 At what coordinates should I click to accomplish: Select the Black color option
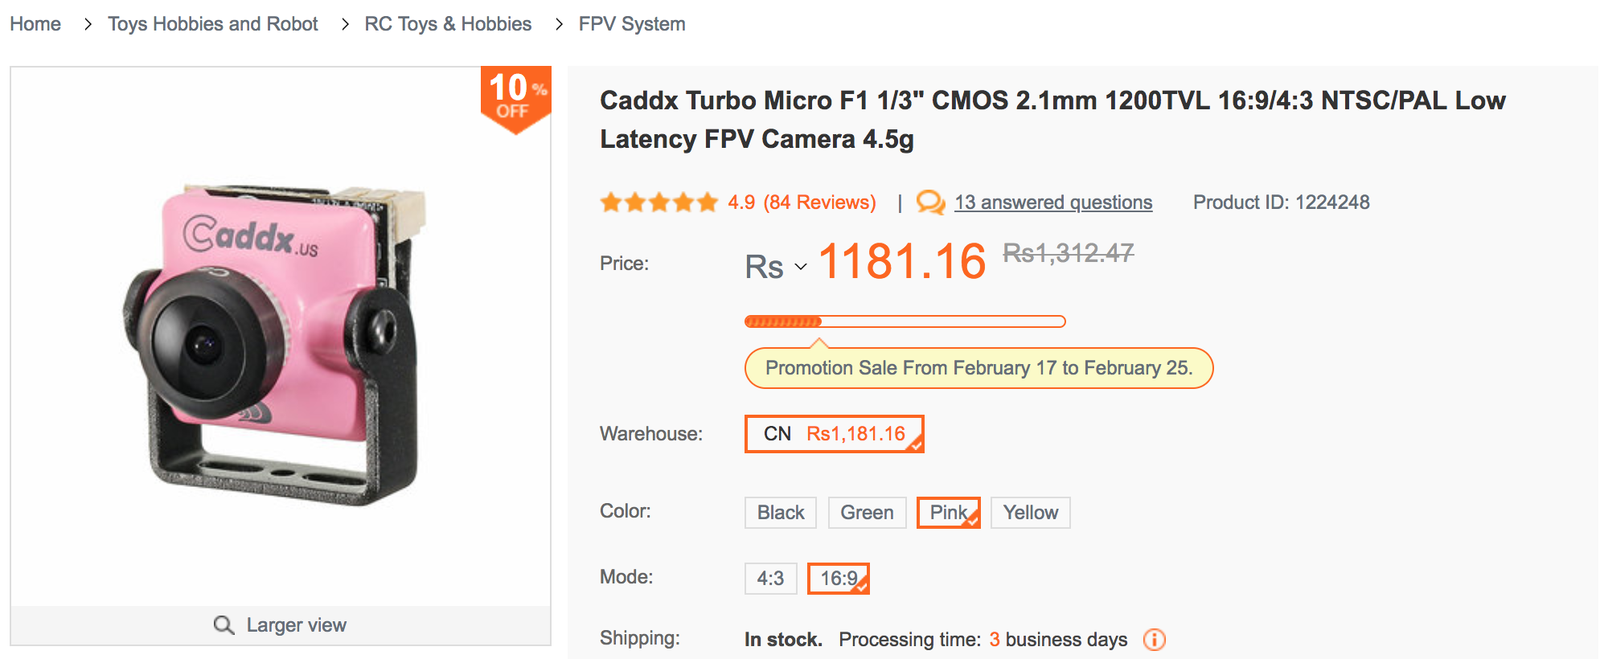pos(780,513)
